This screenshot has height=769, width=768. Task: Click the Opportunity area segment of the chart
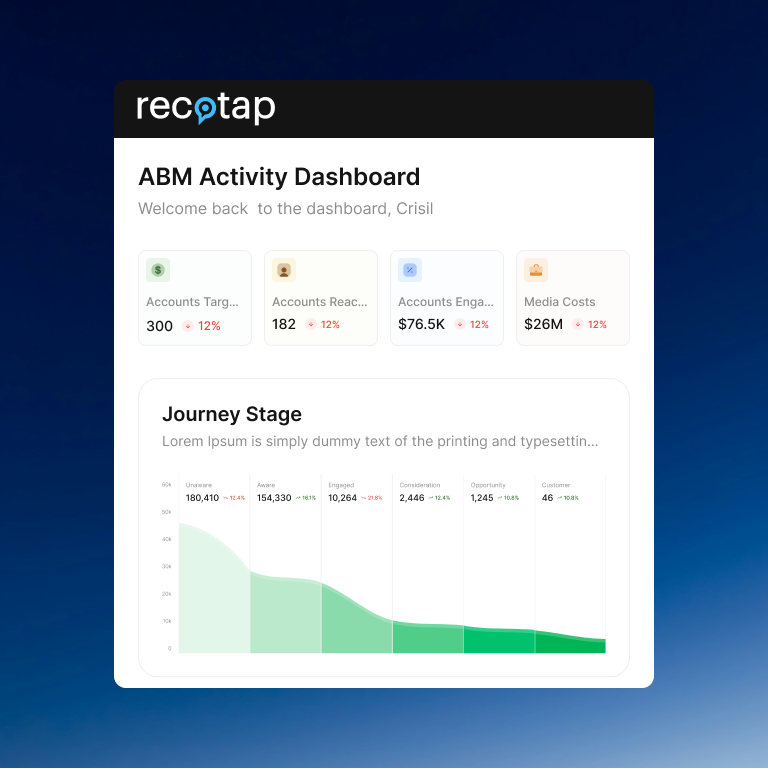499,641
